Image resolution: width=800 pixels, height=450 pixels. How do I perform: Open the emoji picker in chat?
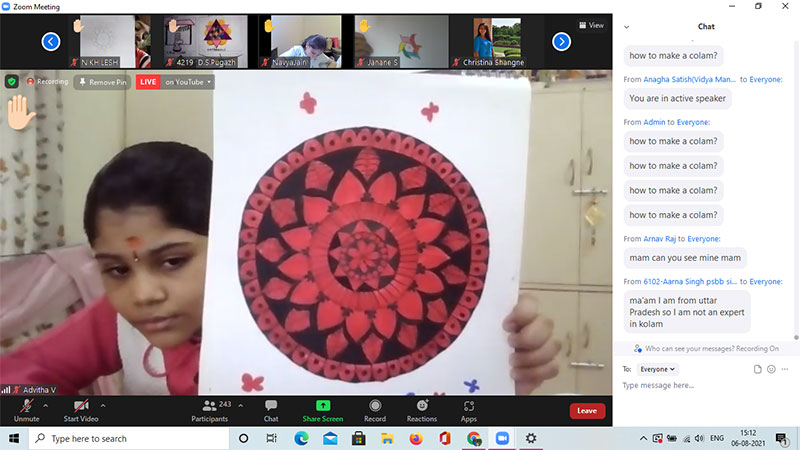[771, 369]
